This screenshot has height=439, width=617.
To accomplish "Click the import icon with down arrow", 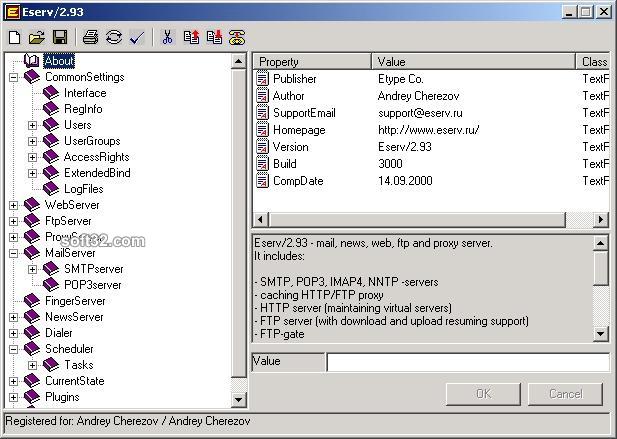I will point(214,37).
